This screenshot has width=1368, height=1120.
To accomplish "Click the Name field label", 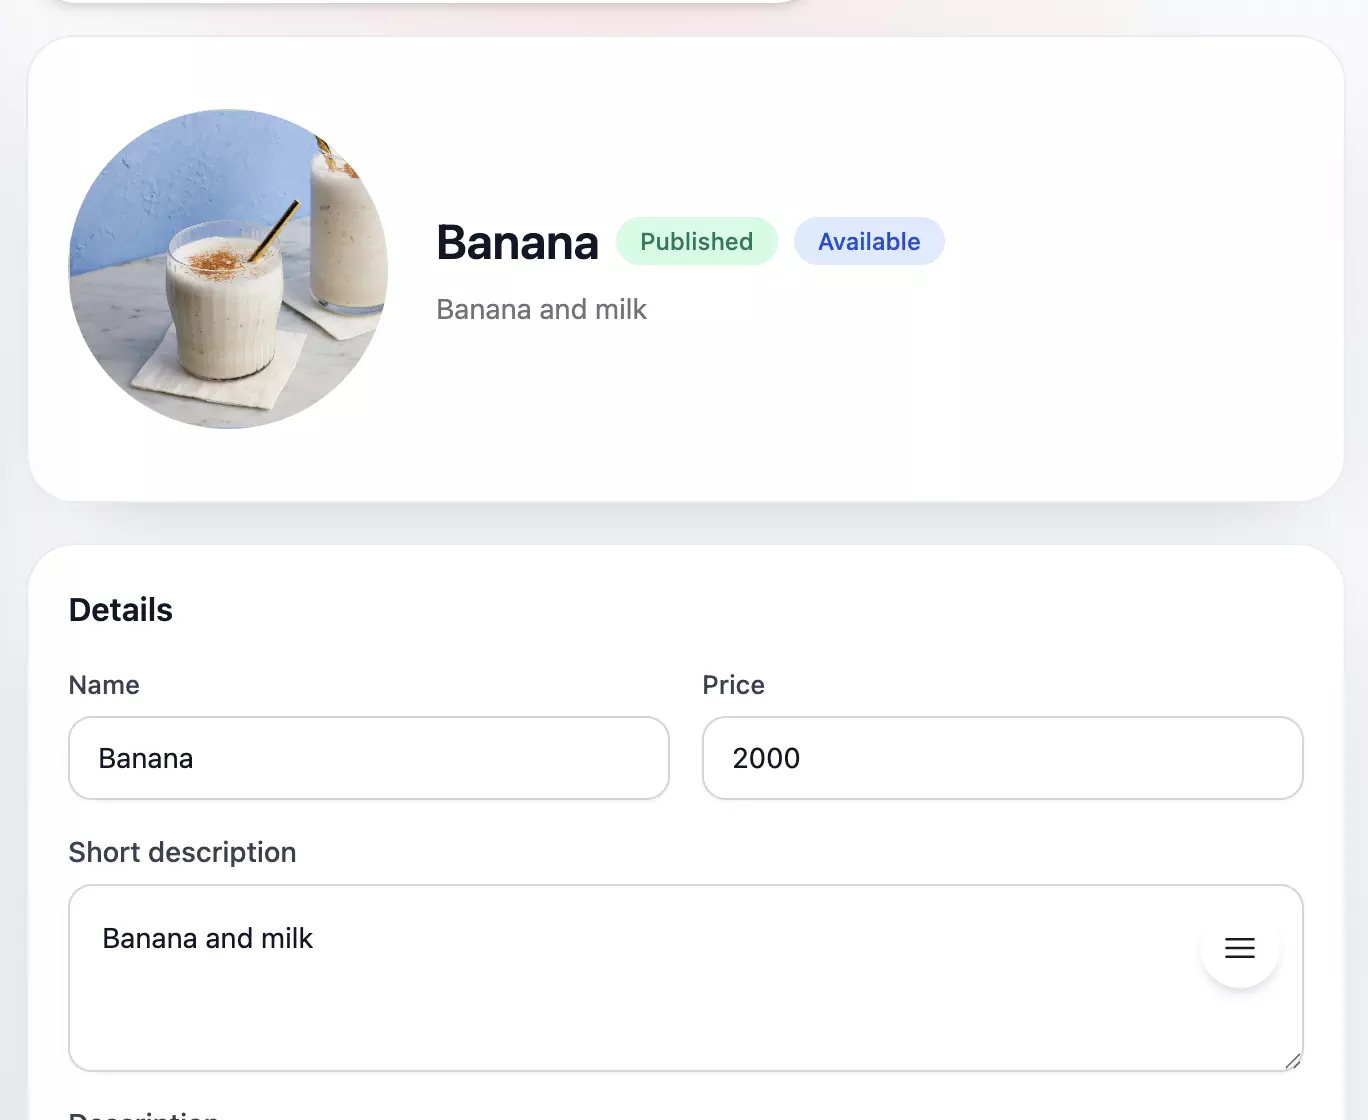I will [104, 685].
